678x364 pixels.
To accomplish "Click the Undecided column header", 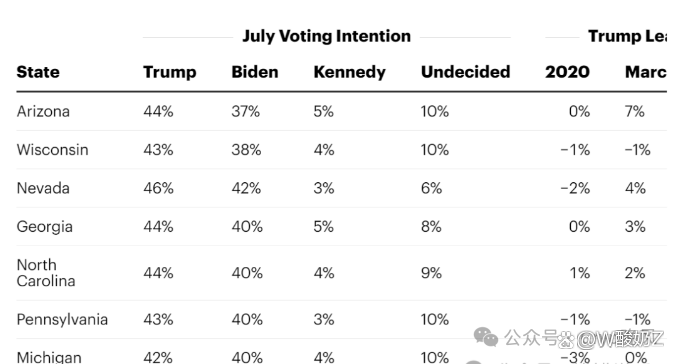I will pyautogui.click(x=466, y=72).
